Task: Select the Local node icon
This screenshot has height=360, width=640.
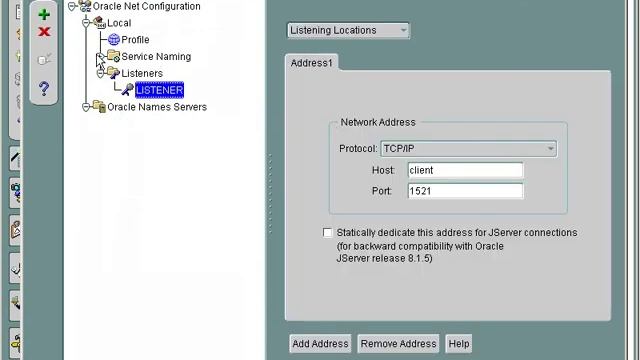Action: pos(100,22)
